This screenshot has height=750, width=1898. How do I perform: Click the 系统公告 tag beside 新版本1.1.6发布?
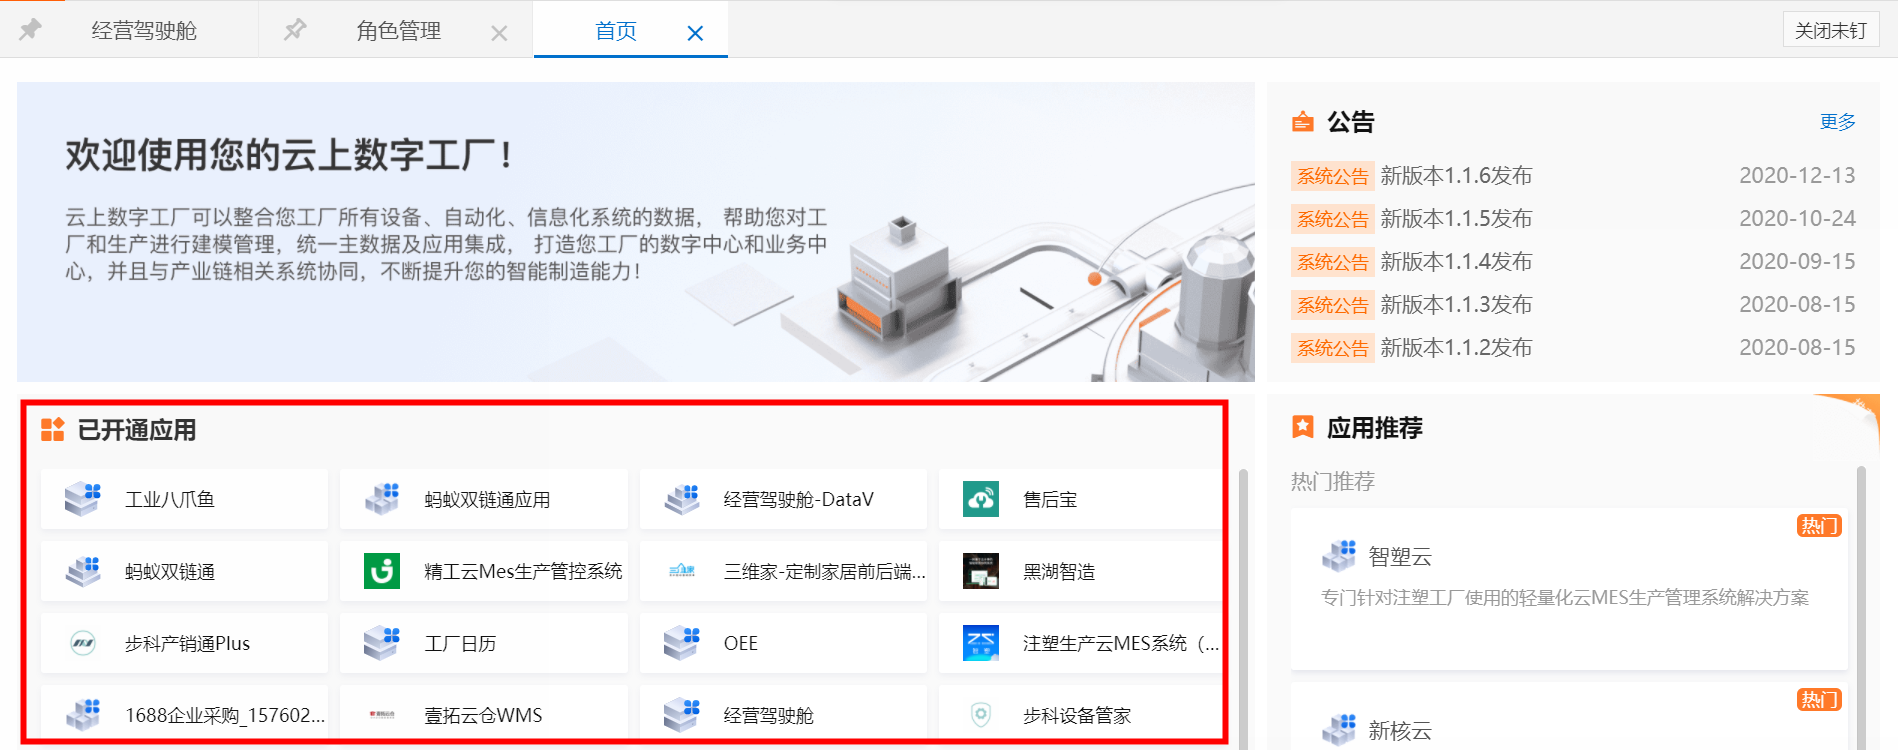[1333, 176]
